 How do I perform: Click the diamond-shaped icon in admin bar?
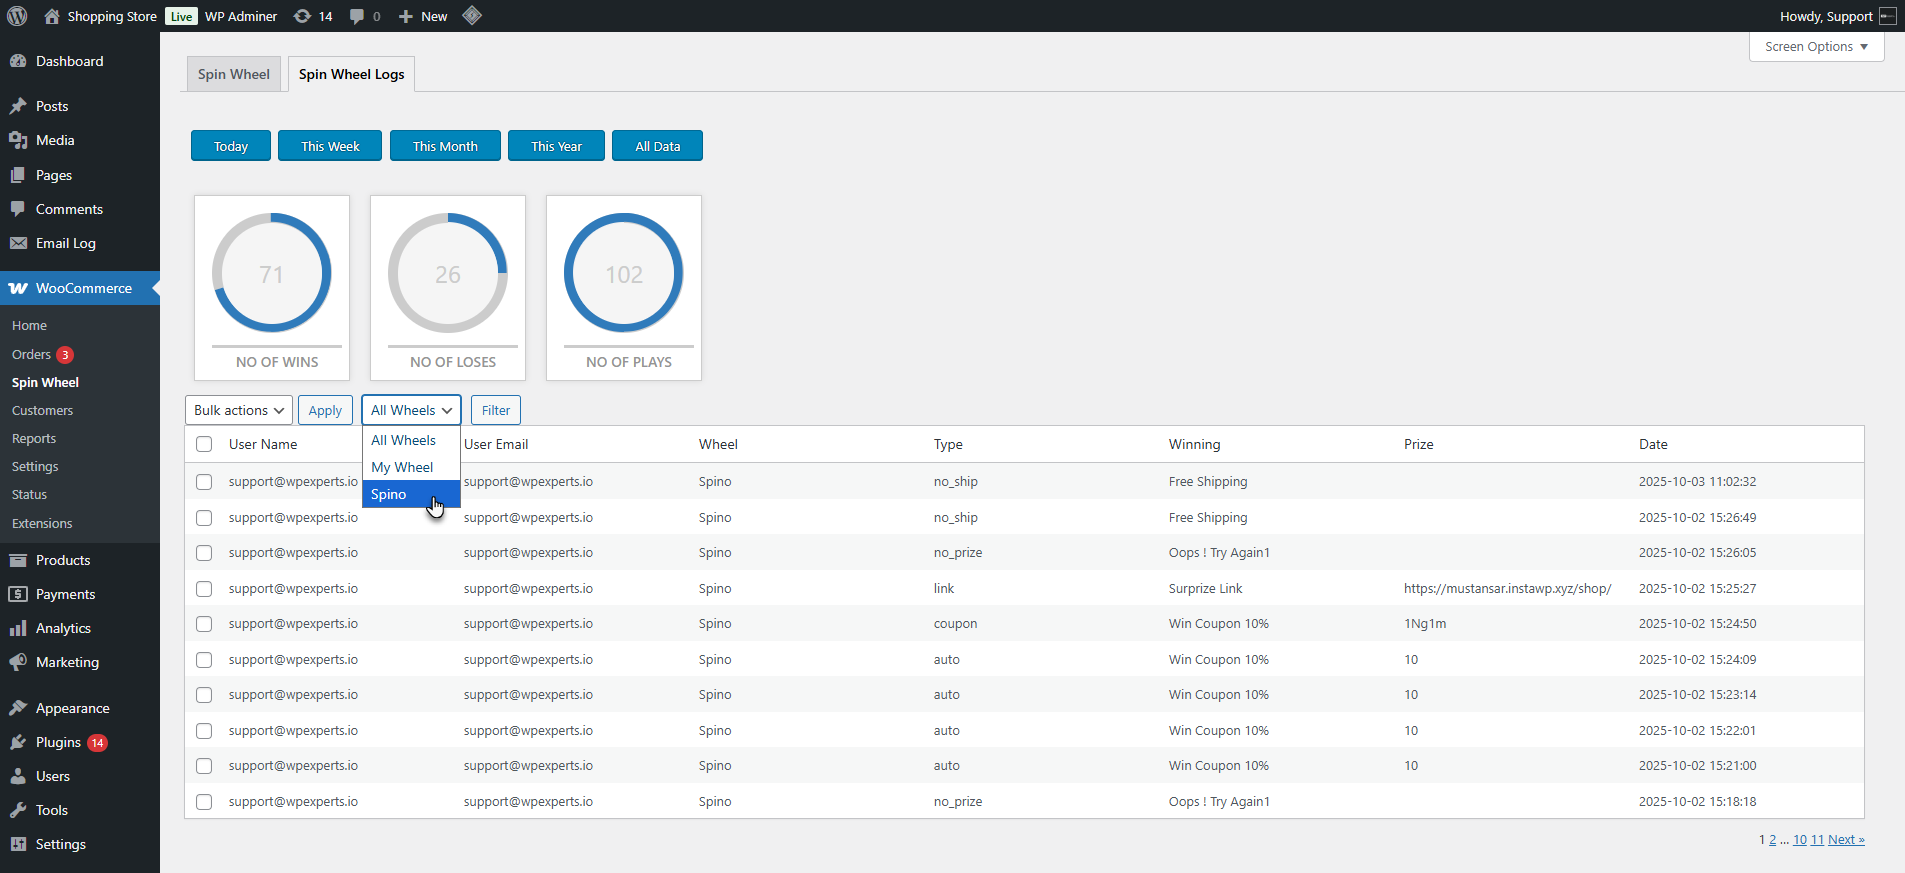pos(472,16)
